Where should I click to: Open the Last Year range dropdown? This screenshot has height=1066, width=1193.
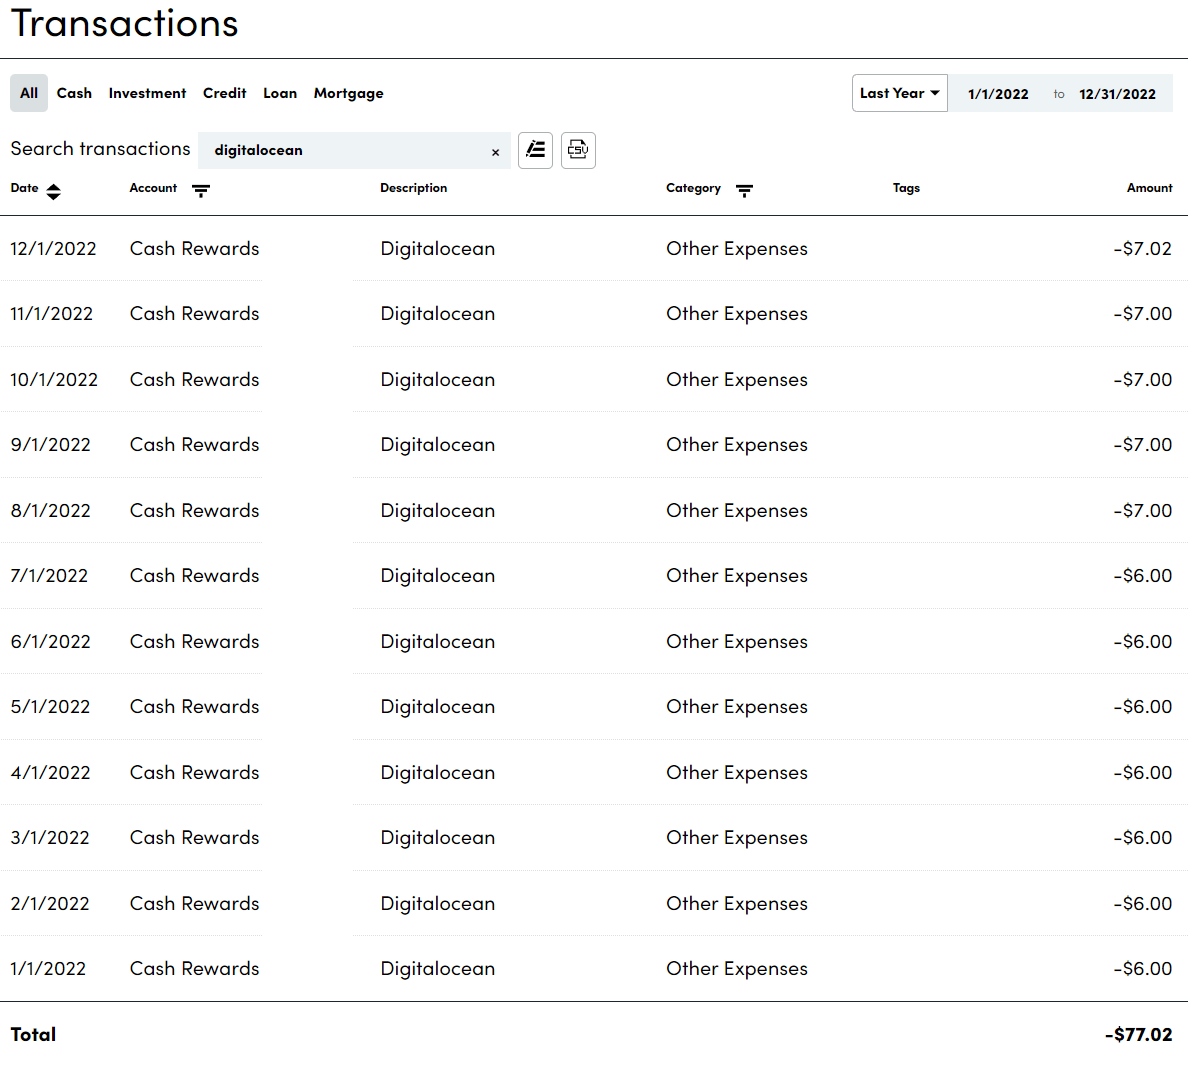(899, 93)
